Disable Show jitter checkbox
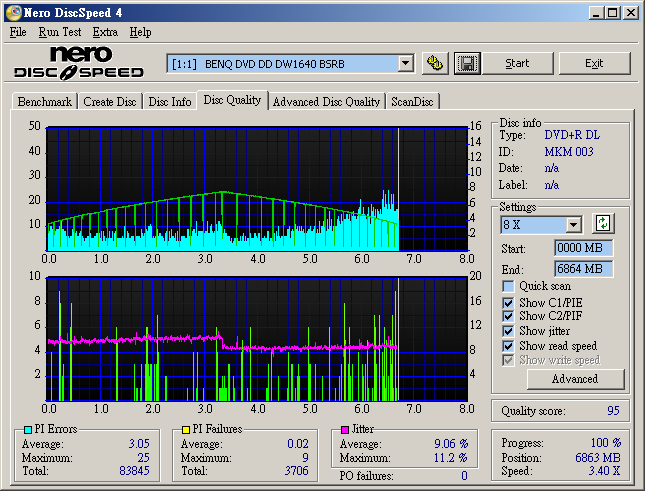This screenshot has height=491, width=645. click(508, 331)
